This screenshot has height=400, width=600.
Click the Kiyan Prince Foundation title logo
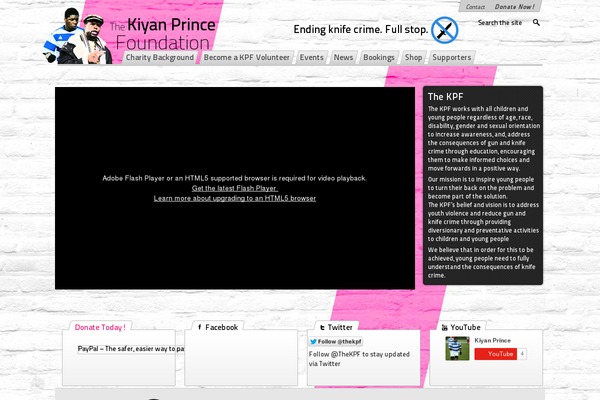pyautogui.click(x=163, y=33)
